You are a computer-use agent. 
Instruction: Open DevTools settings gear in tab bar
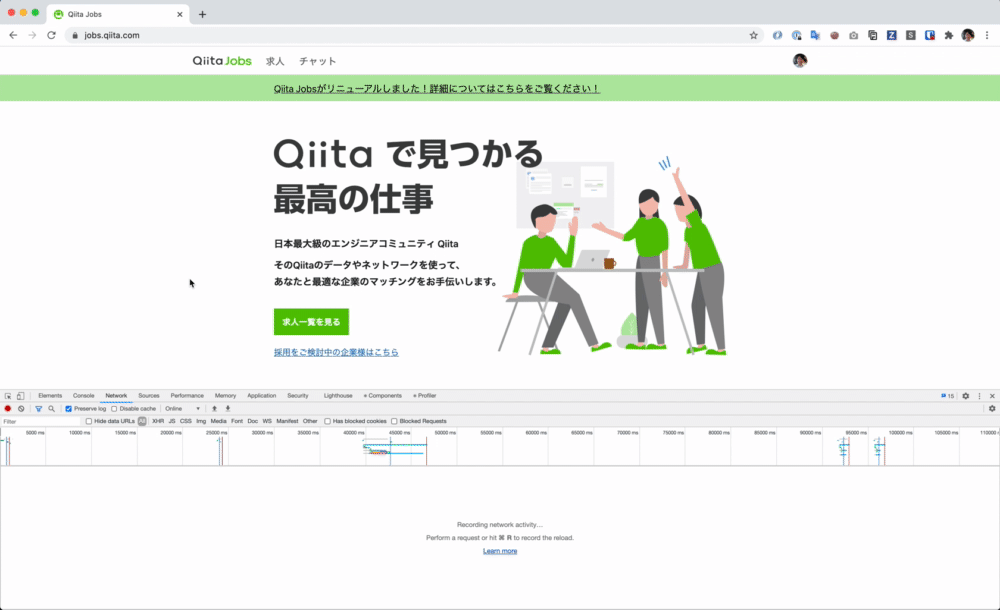[x=966, y=396]
